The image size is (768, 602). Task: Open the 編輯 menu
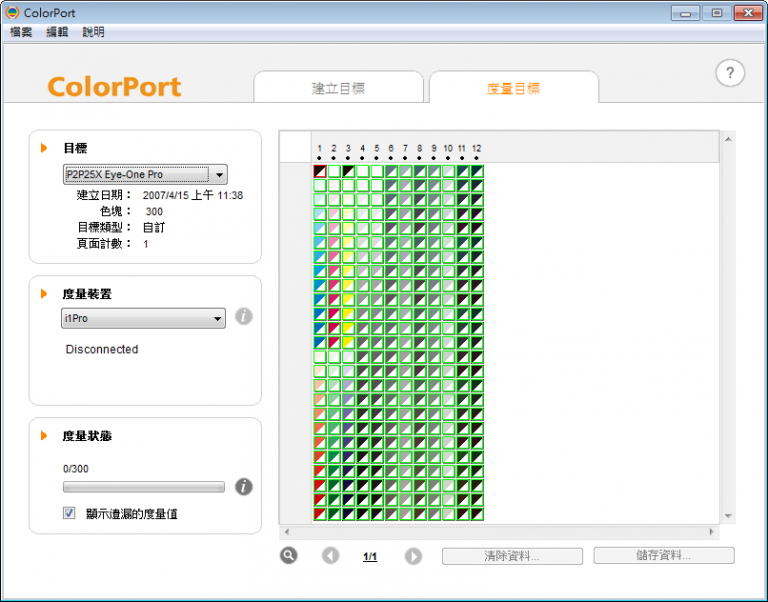57,32
